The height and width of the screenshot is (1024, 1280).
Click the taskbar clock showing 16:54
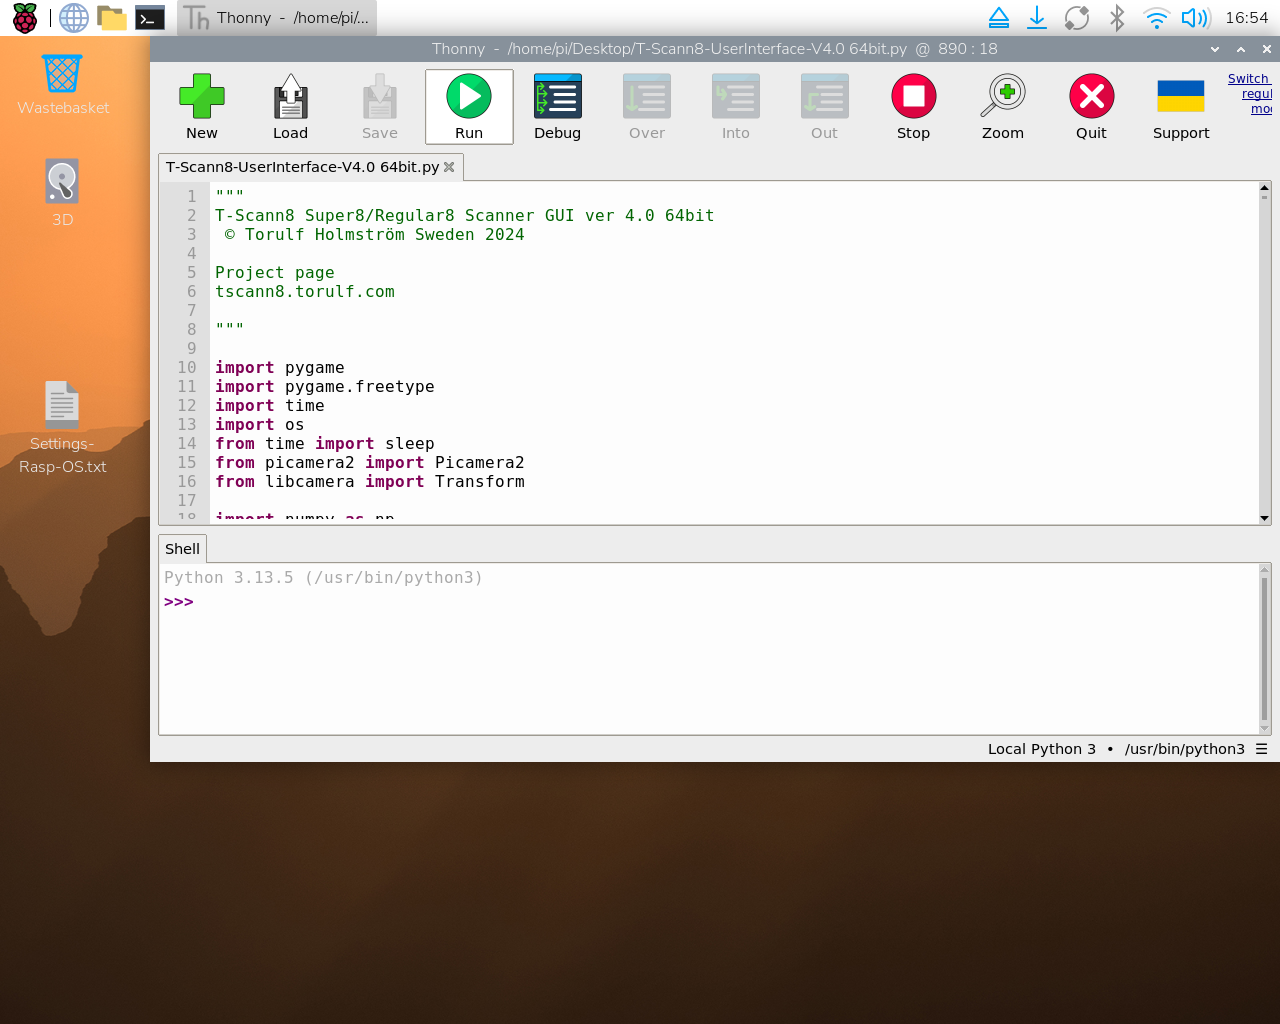point(1246,18)
